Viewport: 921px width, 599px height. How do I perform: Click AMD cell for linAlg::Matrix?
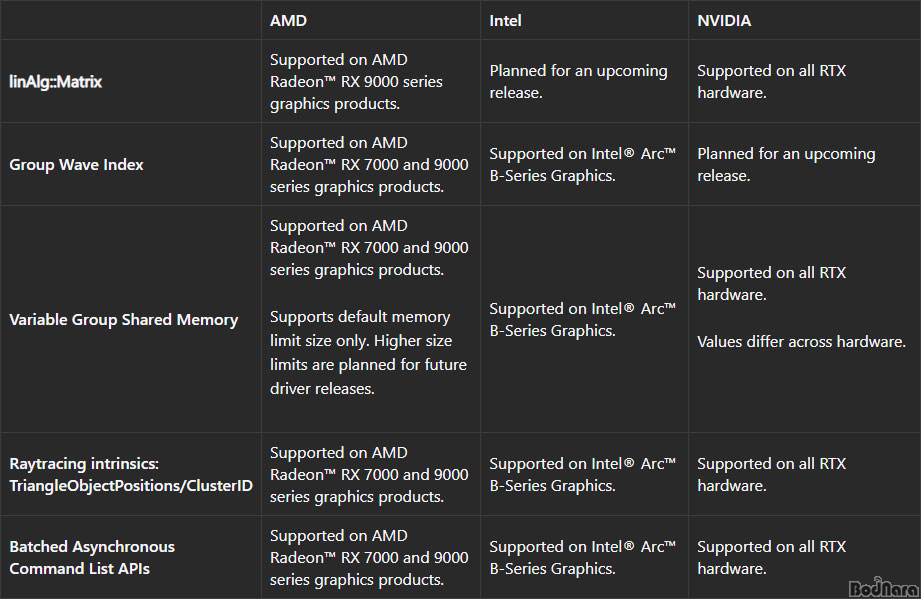pos(356,82)
